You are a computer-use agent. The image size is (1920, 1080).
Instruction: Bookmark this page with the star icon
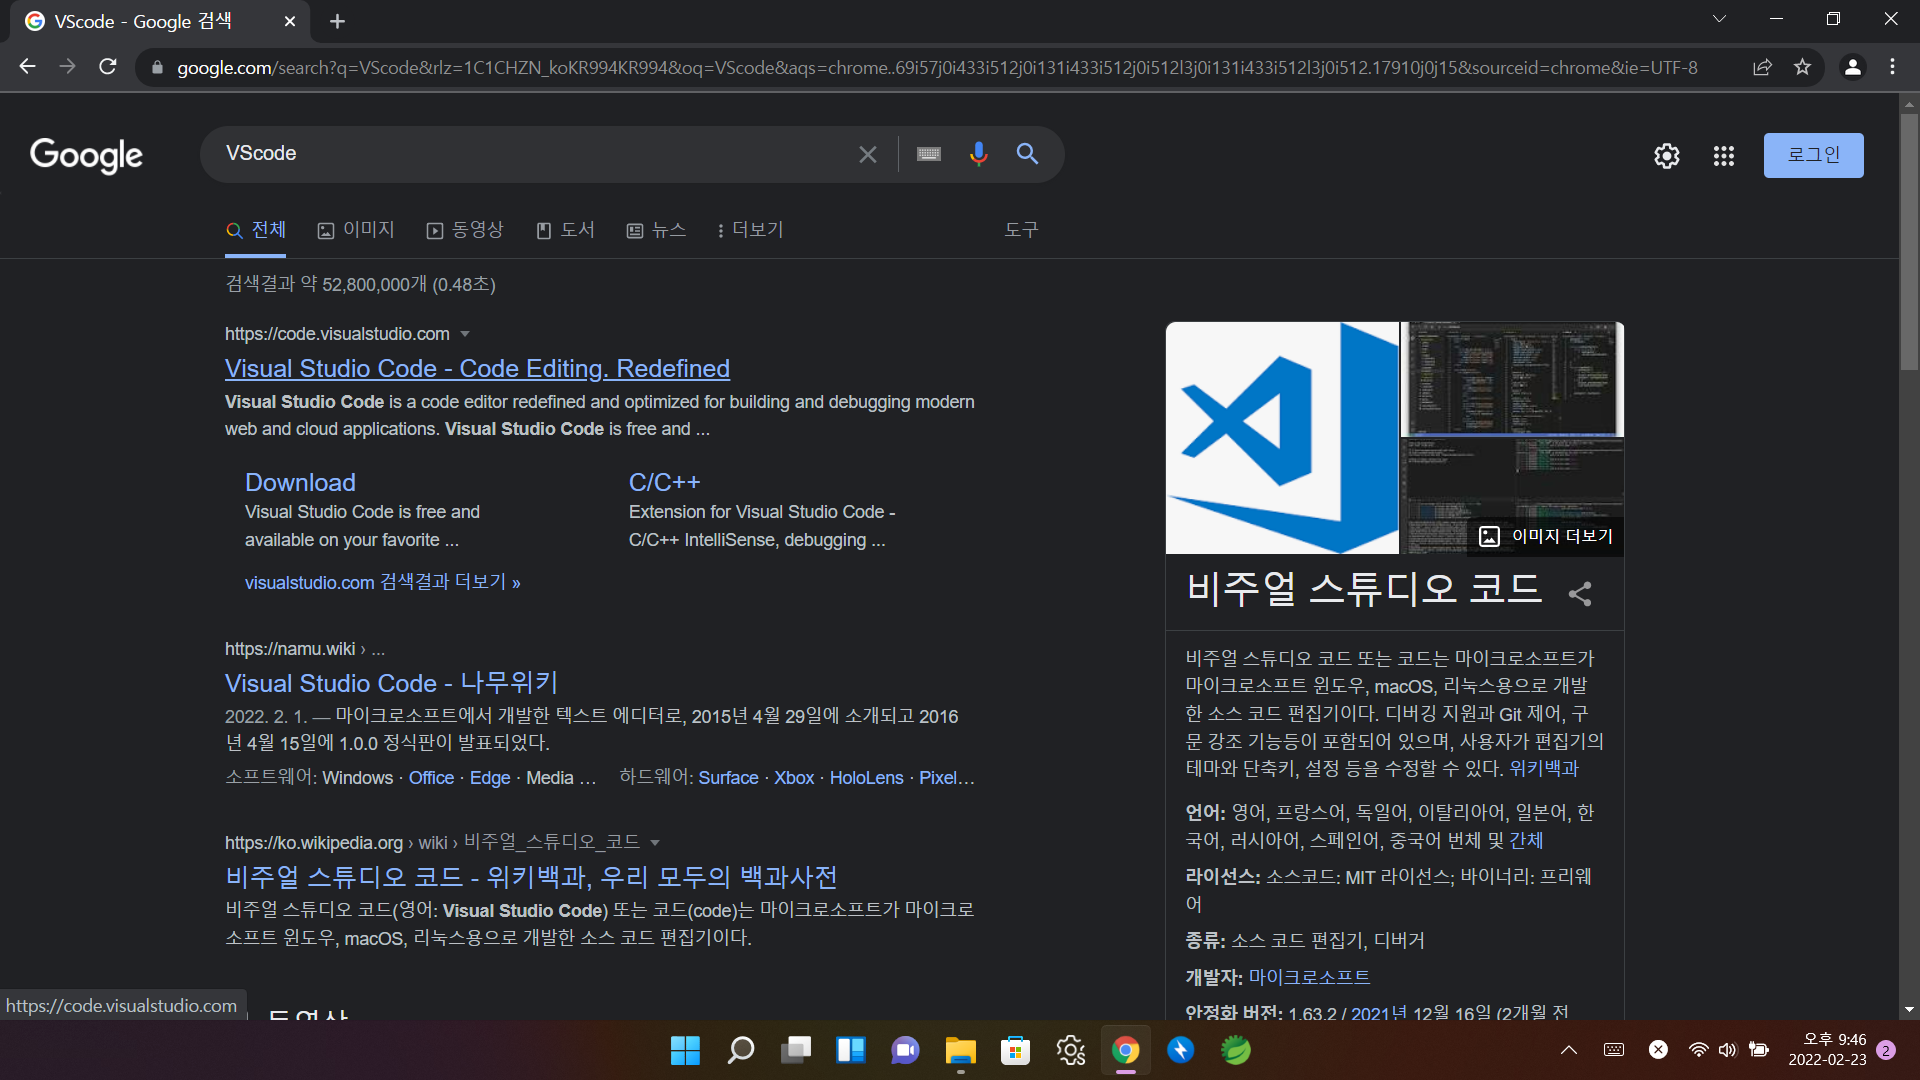click(1802, 67)
